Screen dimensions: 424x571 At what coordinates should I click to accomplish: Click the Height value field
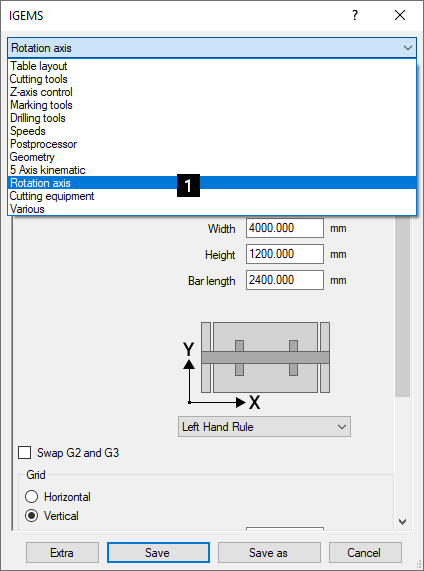coord(285,254)
